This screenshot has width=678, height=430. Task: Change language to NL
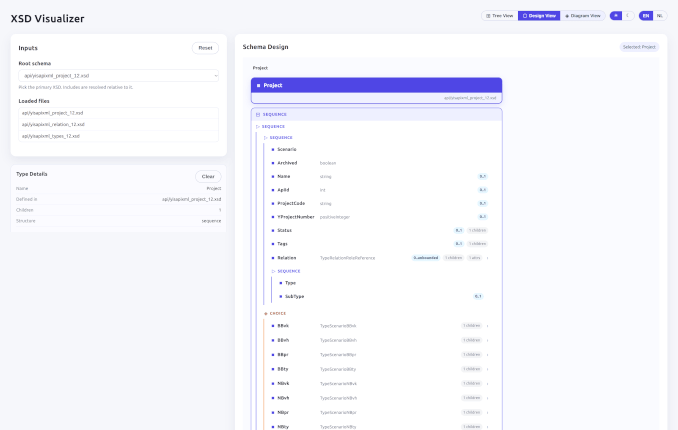659,16
